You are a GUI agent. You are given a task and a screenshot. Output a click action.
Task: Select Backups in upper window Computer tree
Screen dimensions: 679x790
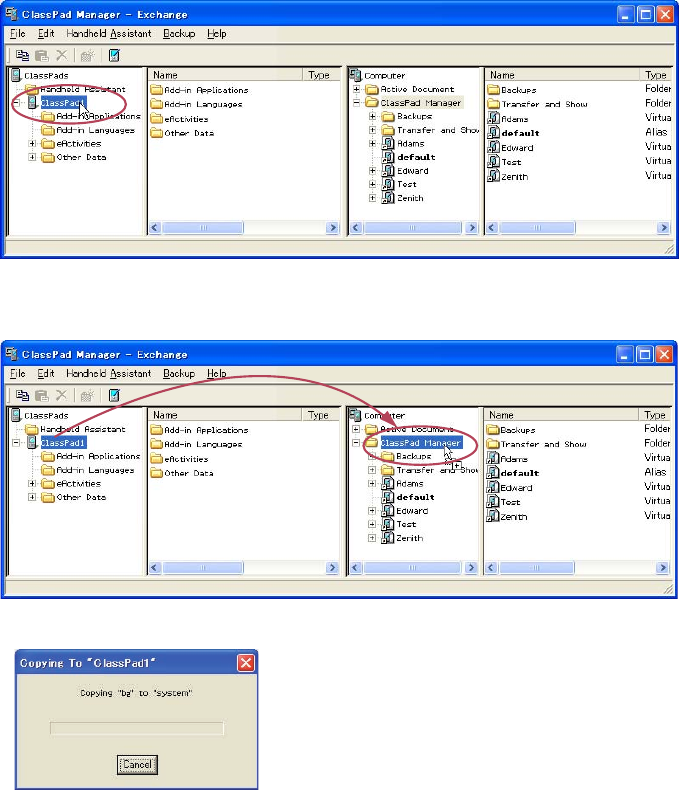pyautogui.click(x=415, y=116)
